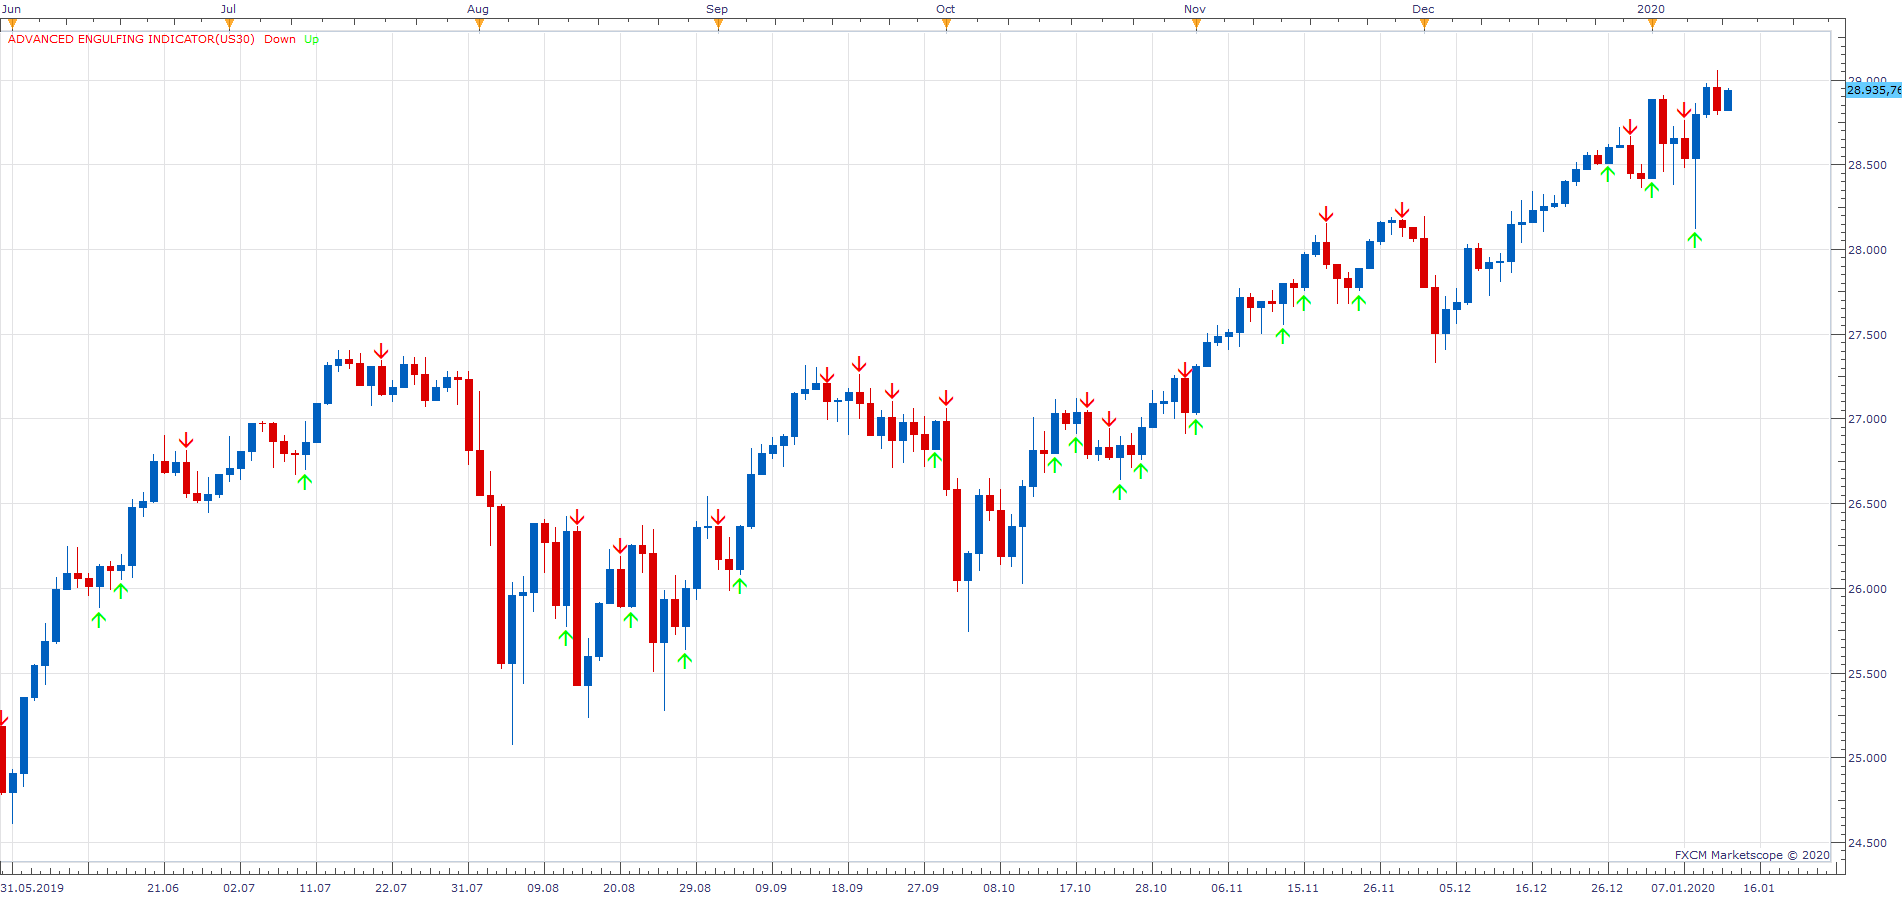Click the 28.000 price axis label

tap(1867, 250)
